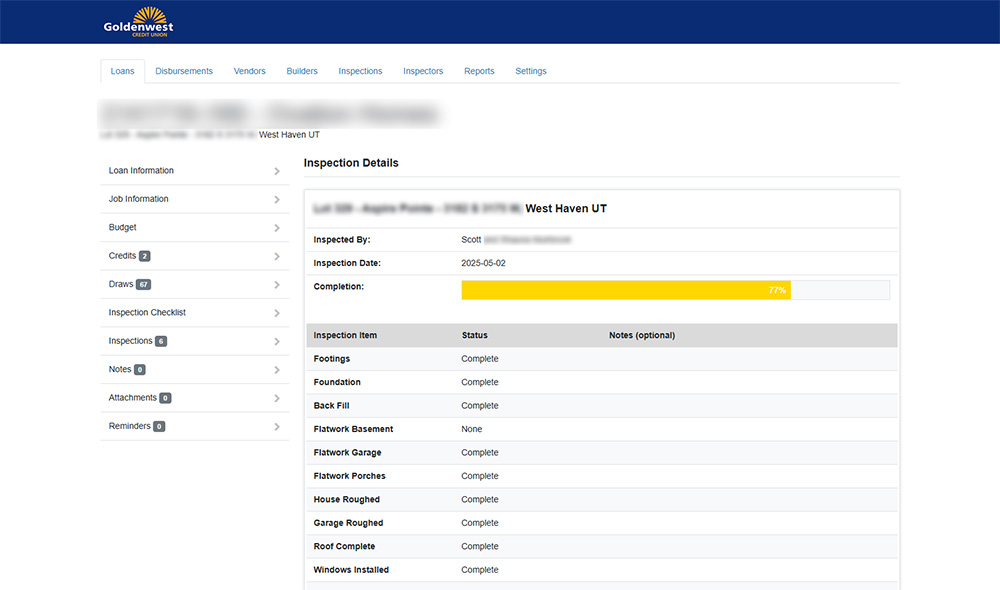The width and height of the screenshot is (1000, 590).
Task: Navigate to the Settings tab
Action: [x=531, y=72]
